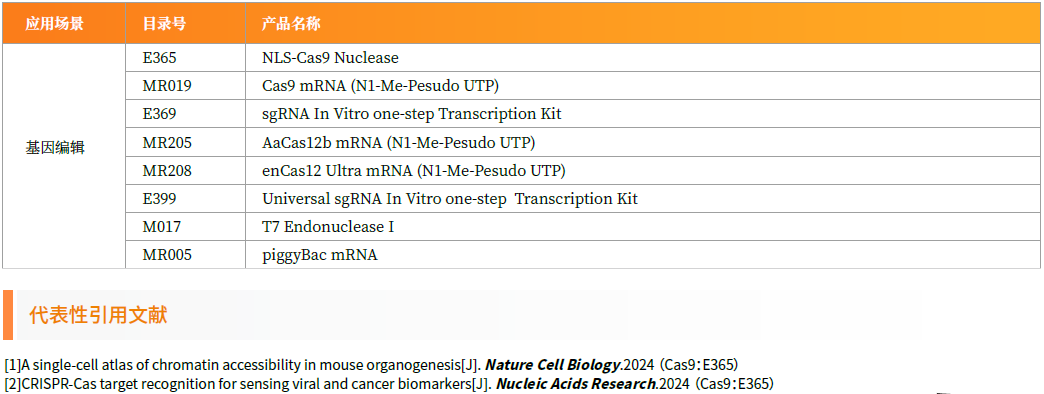
Task: Open enCas12 Ultra mRNA product
Action: point(413,170)
